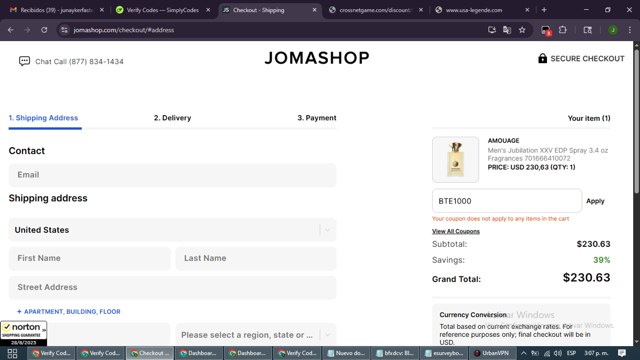Open the Chrome profile avatar
Image resolution: width=640 pixels, height=360 pixels.
click(613, 30)
